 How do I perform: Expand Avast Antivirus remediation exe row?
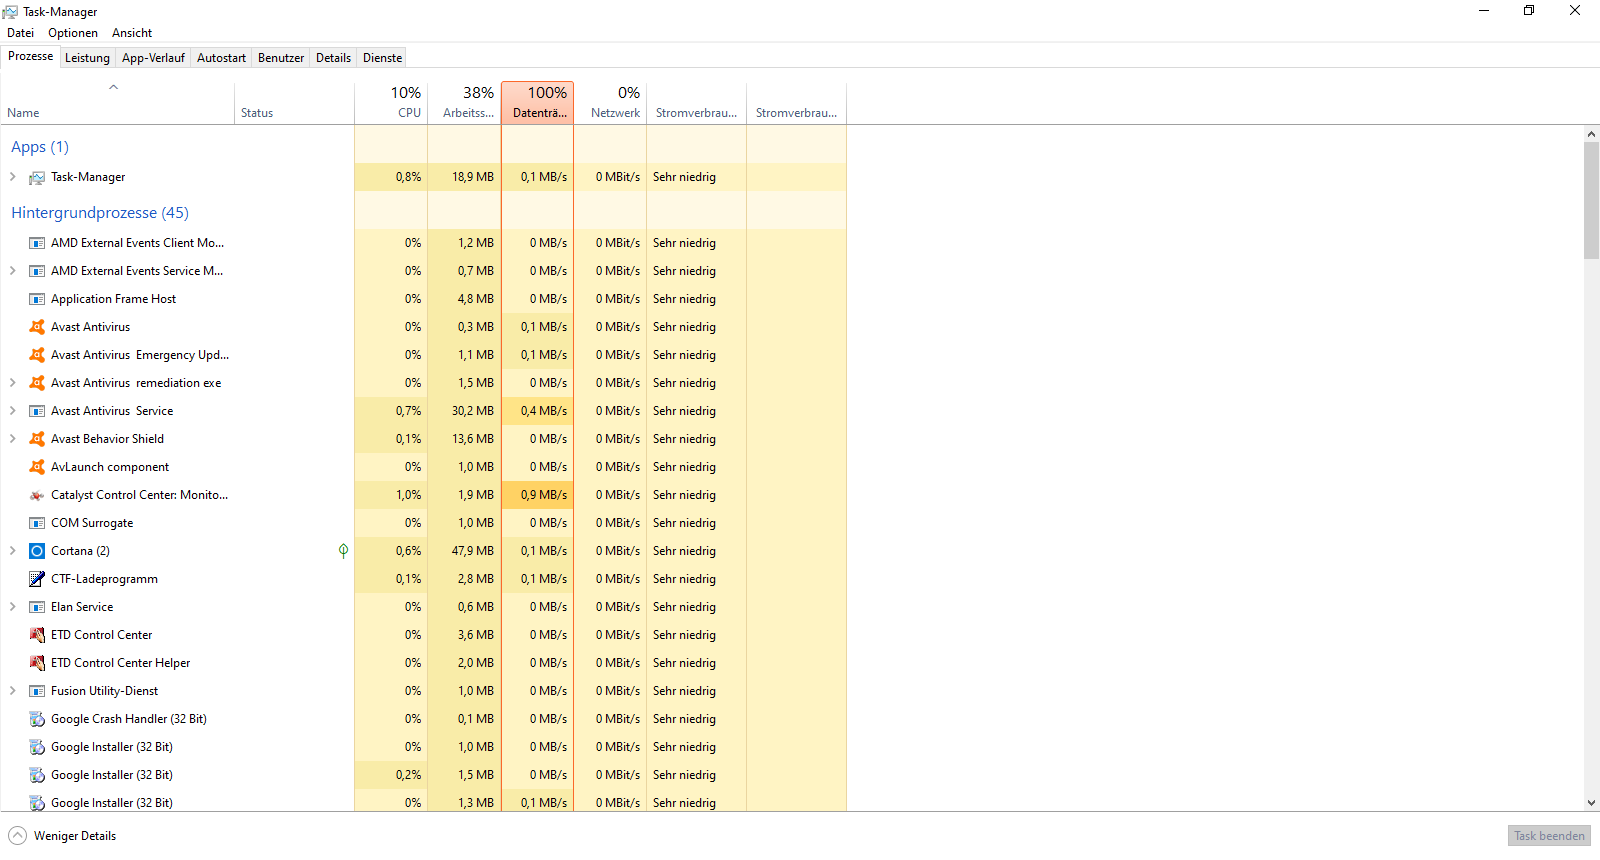12,383
